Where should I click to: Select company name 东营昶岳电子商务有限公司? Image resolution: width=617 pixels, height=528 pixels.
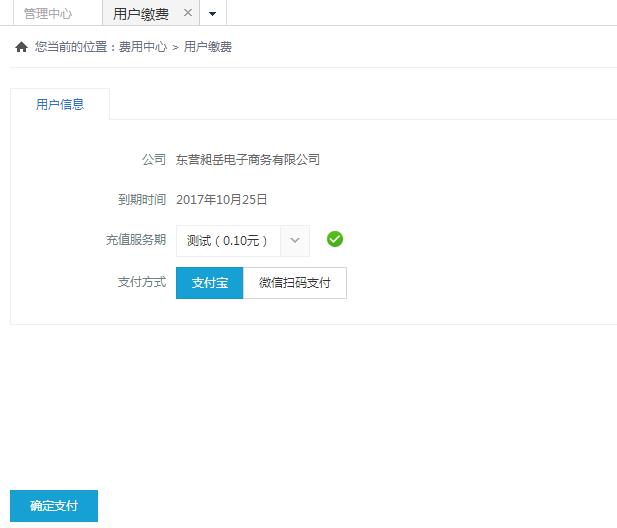pyautogui.click(x=248, y=160)
